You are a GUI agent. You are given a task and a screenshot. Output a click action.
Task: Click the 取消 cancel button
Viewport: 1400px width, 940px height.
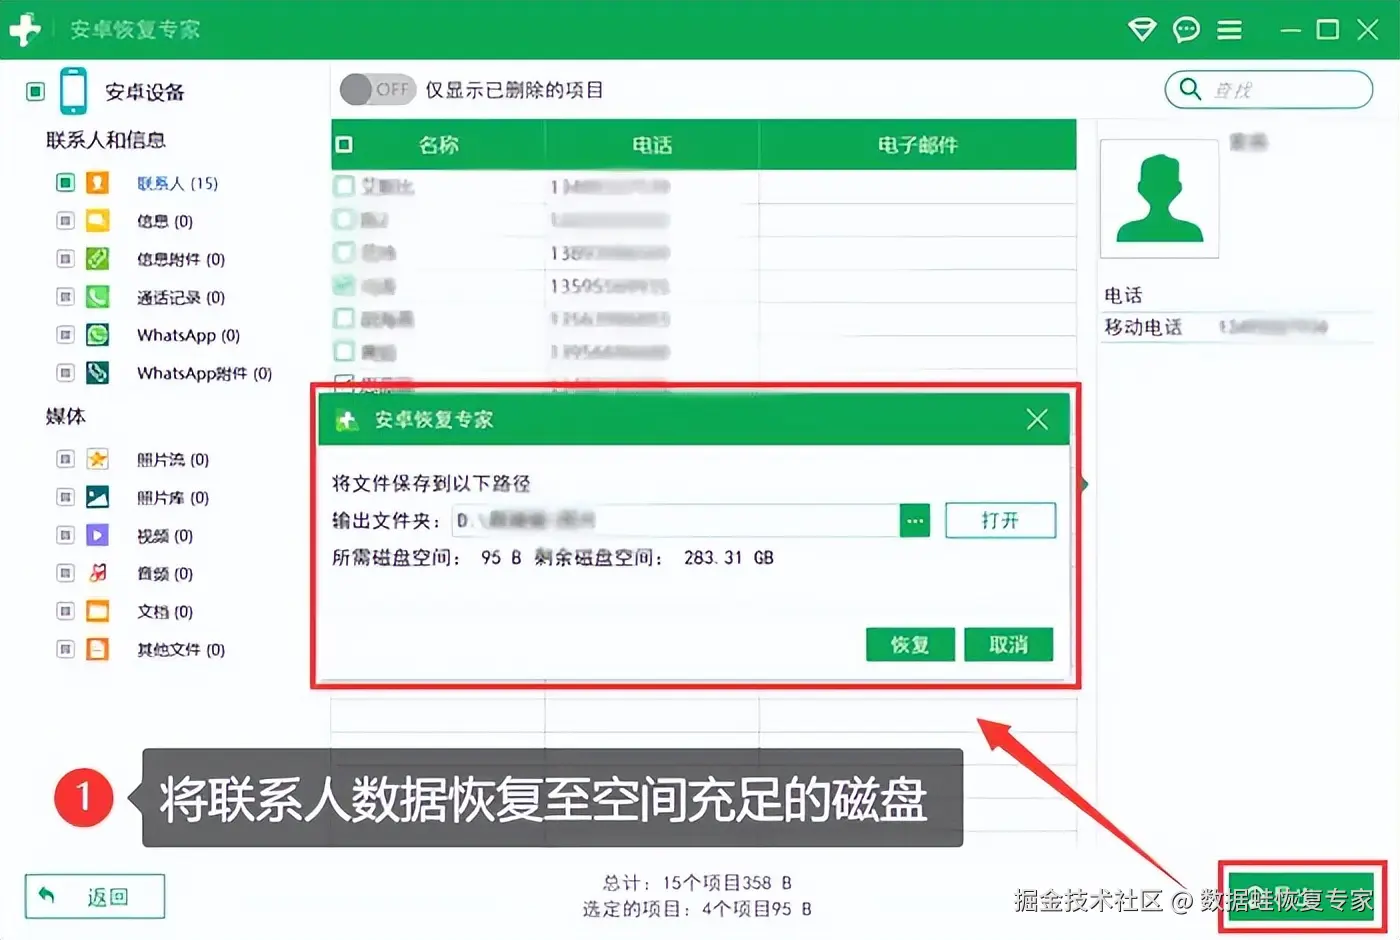click(x=1009, y=645)
